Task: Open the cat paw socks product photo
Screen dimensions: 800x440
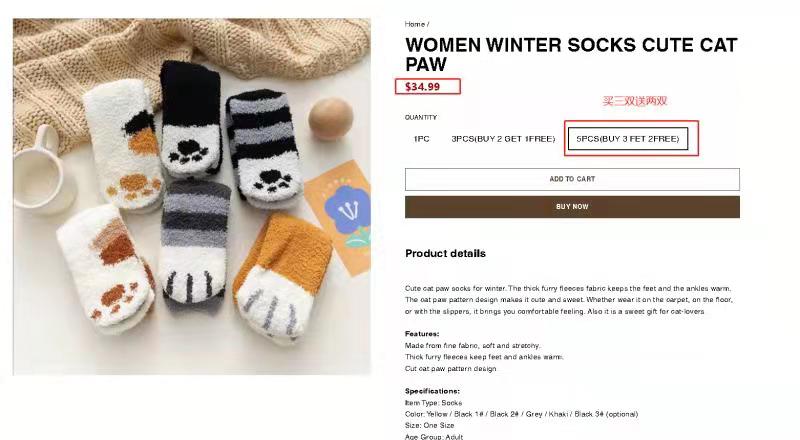Action: click(191, 197)
